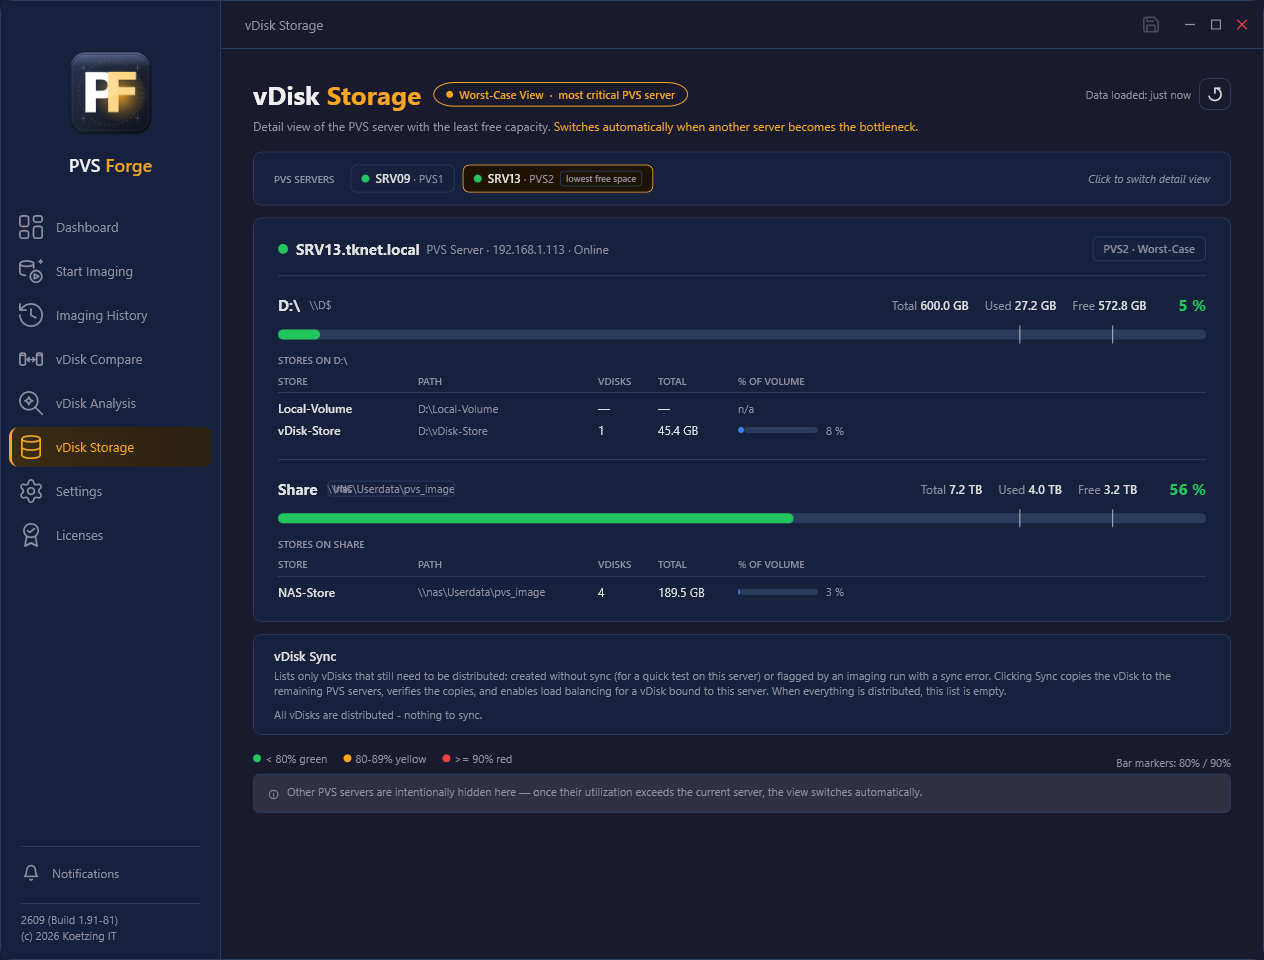Click the build version 2609 text
The height and width of the screenshot is (960, 1264).
69,920
